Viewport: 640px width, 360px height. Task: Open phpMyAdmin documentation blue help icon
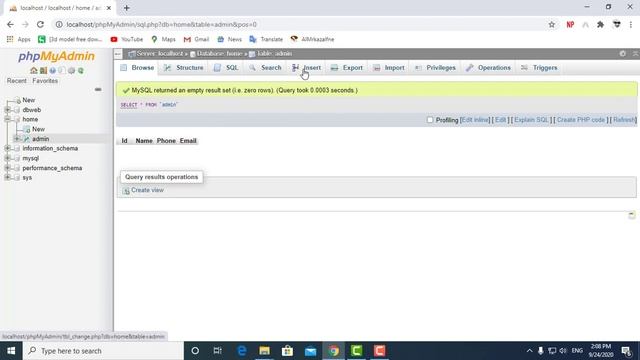click(53, 71)
